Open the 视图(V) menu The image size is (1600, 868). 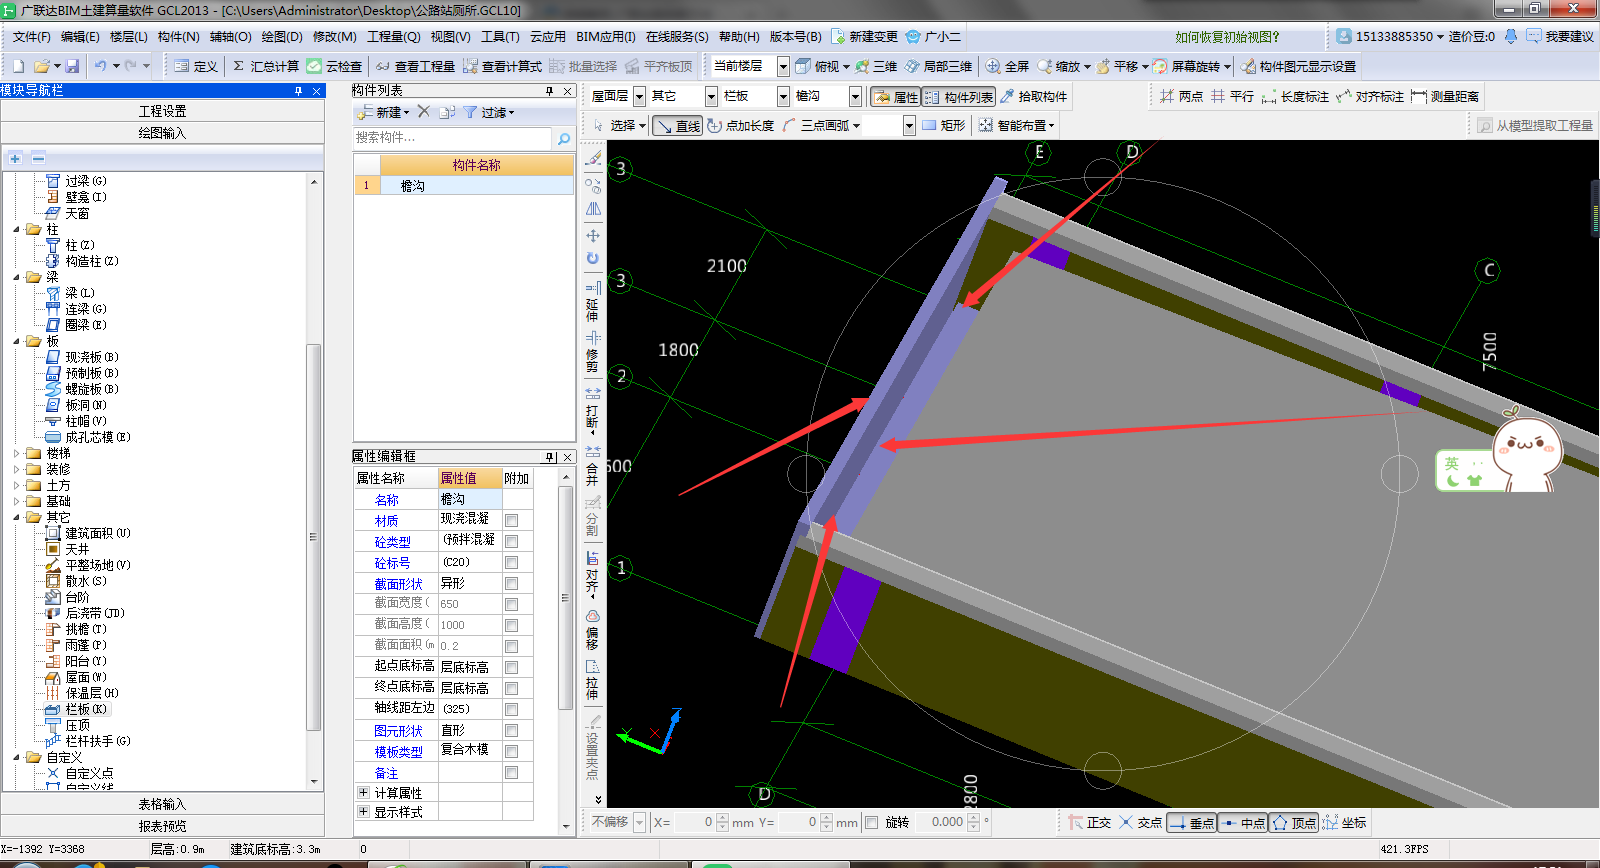click(x=451, y=36)
